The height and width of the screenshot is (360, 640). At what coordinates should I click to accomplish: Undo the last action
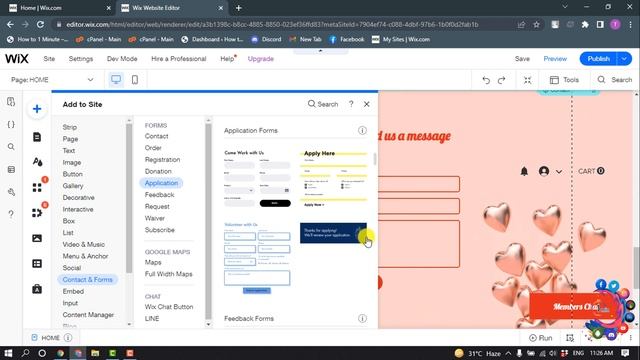click(486, 80)
